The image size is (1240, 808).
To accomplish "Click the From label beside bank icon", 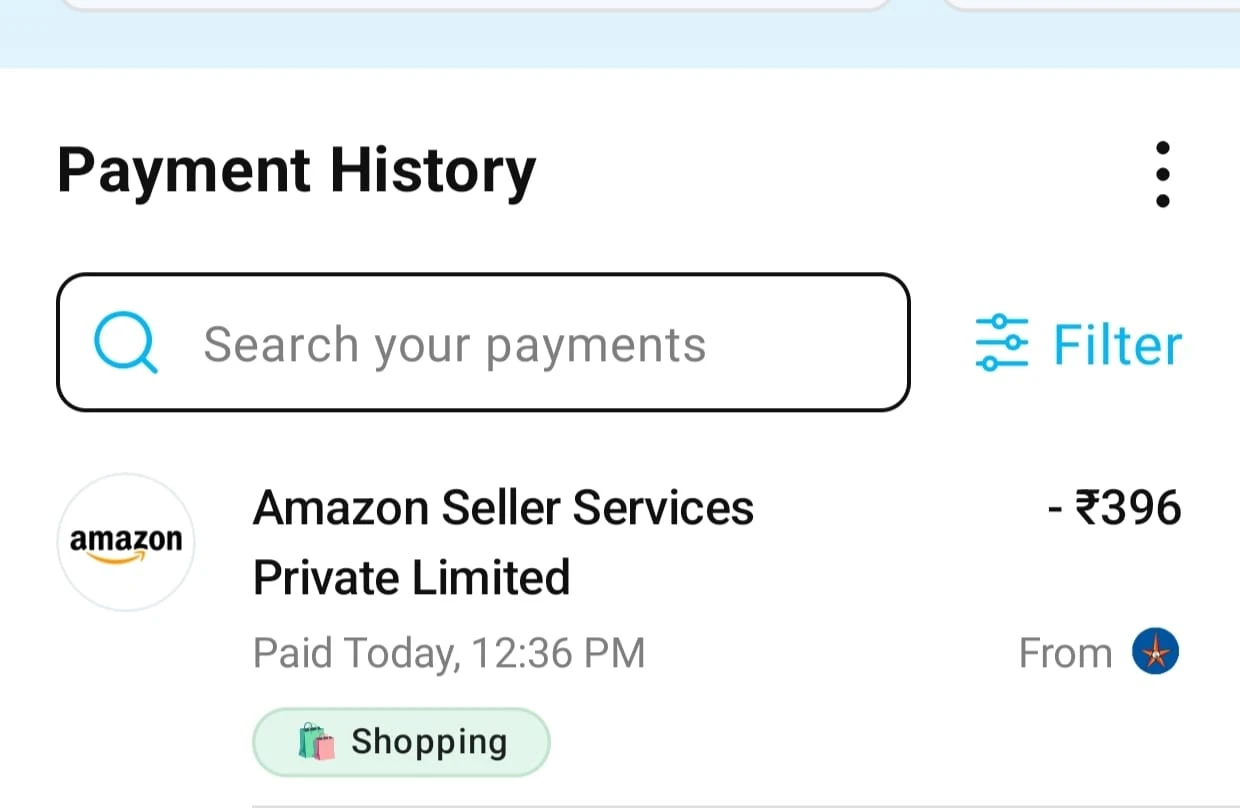I will pyautogui.click(x=1065, y=653).
